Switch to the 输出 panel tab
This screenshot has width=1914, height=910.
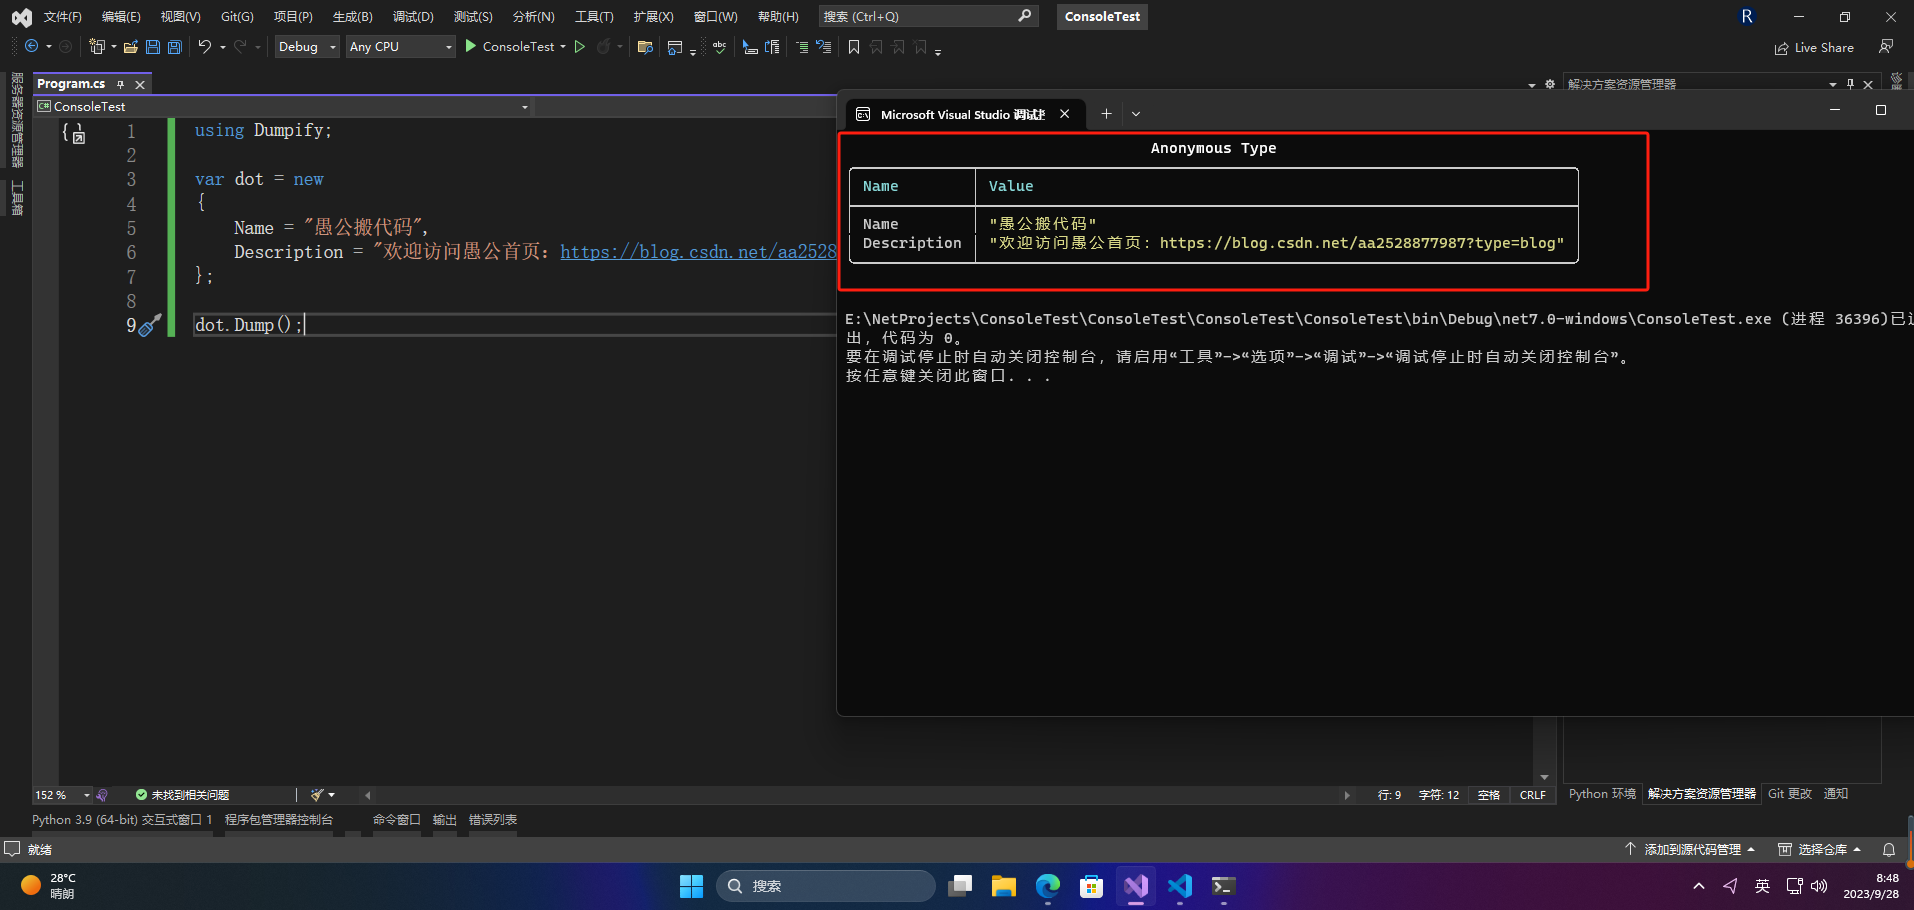[x=444, y=819]
